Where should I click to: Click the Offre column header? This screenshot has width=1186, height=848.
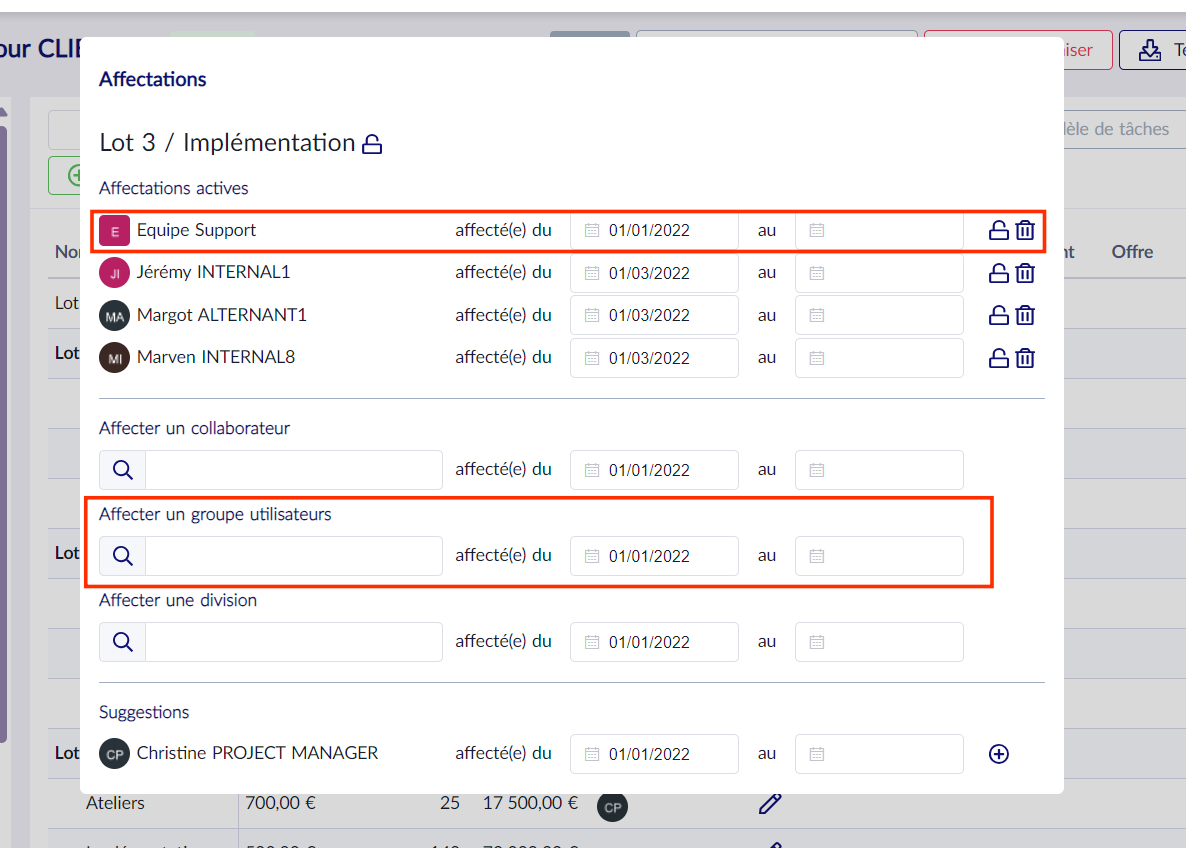click(x=1132, y=252)
